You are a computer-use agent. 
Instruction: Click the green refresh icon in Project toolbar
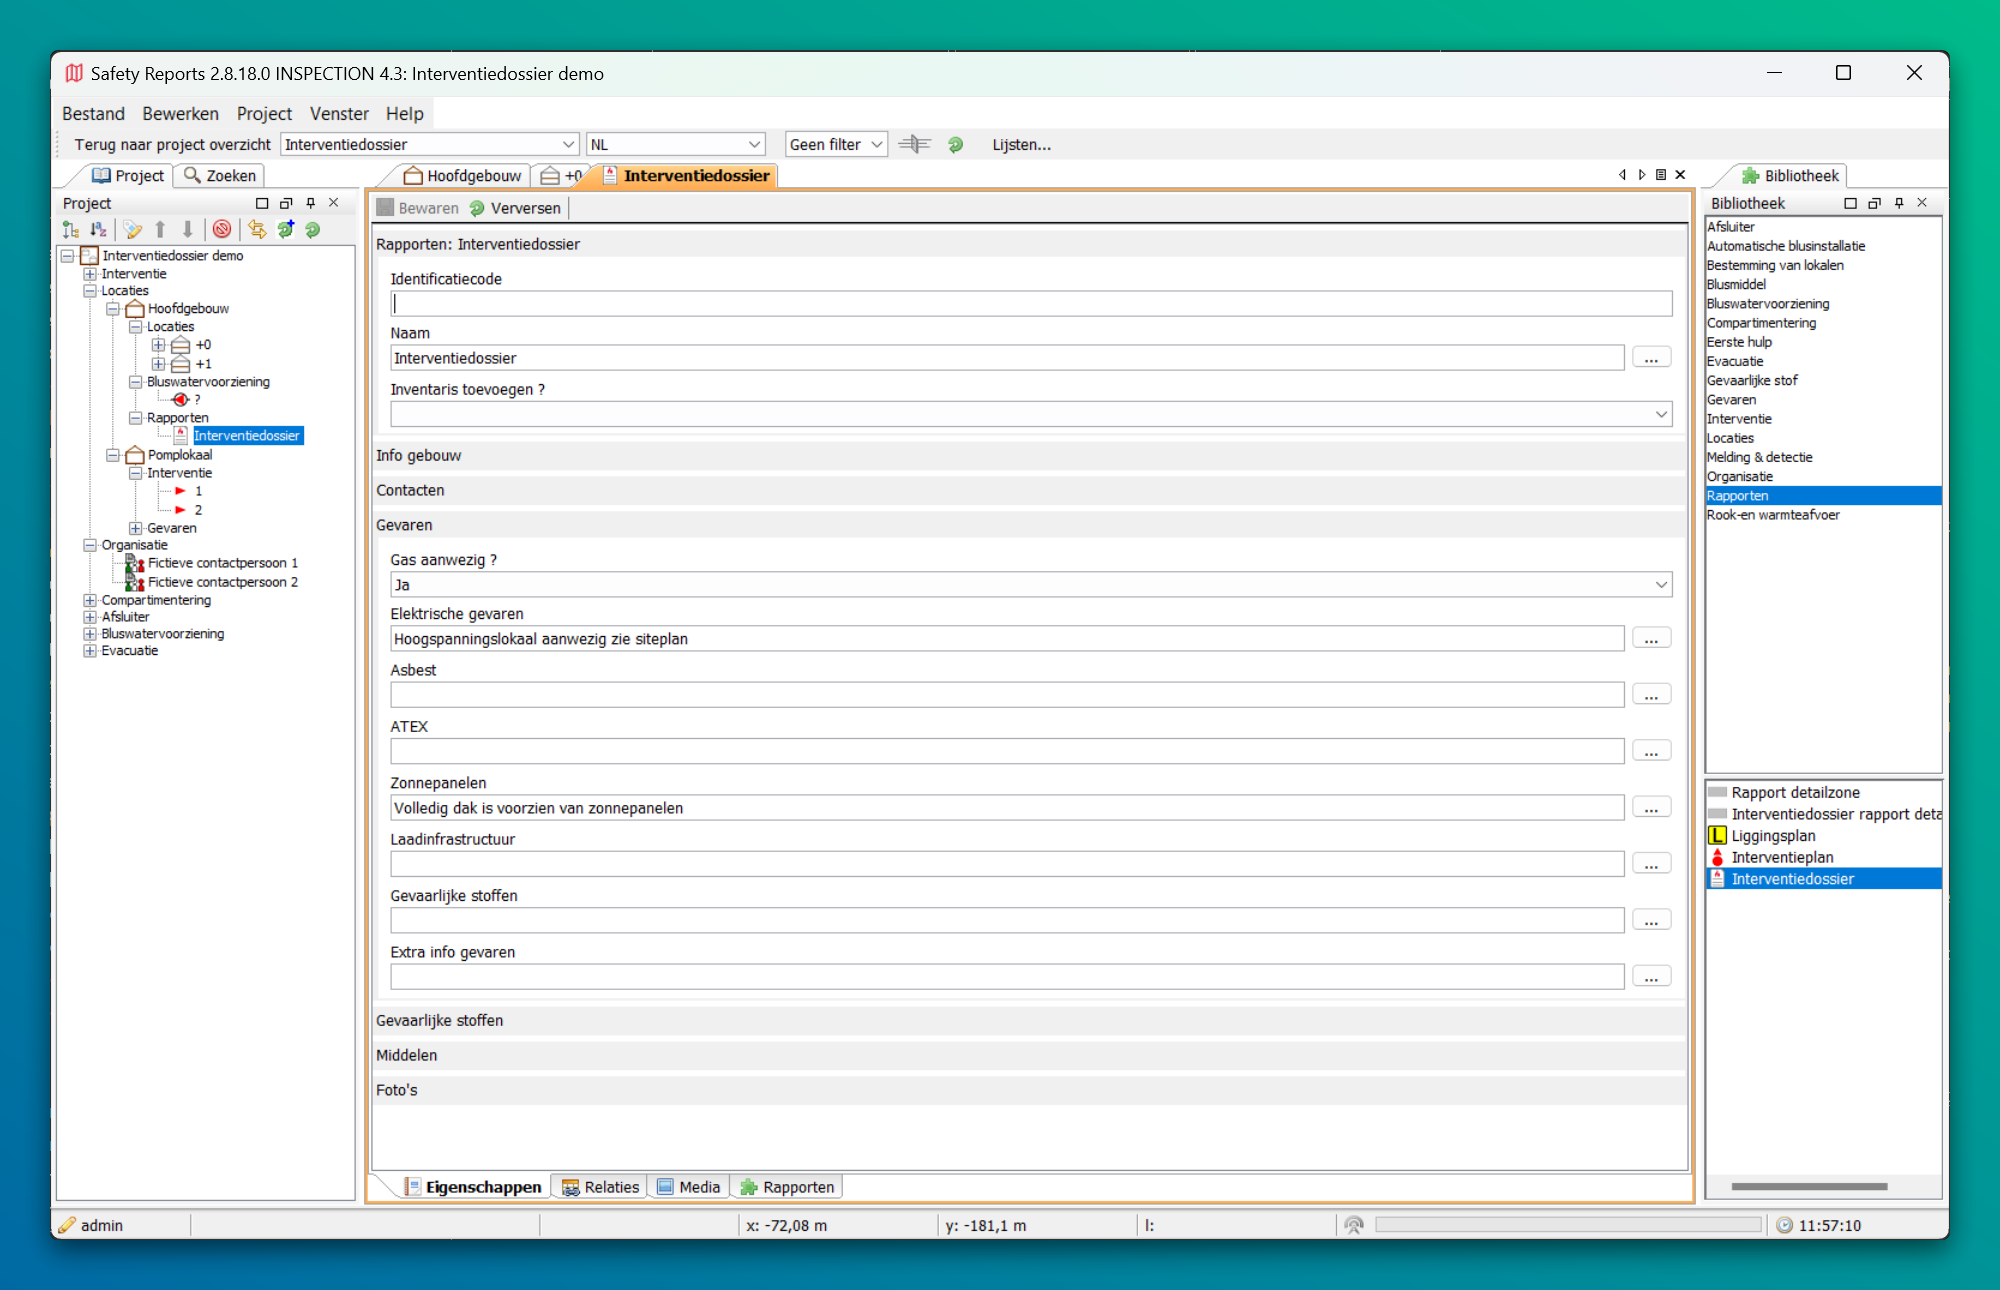313,230
